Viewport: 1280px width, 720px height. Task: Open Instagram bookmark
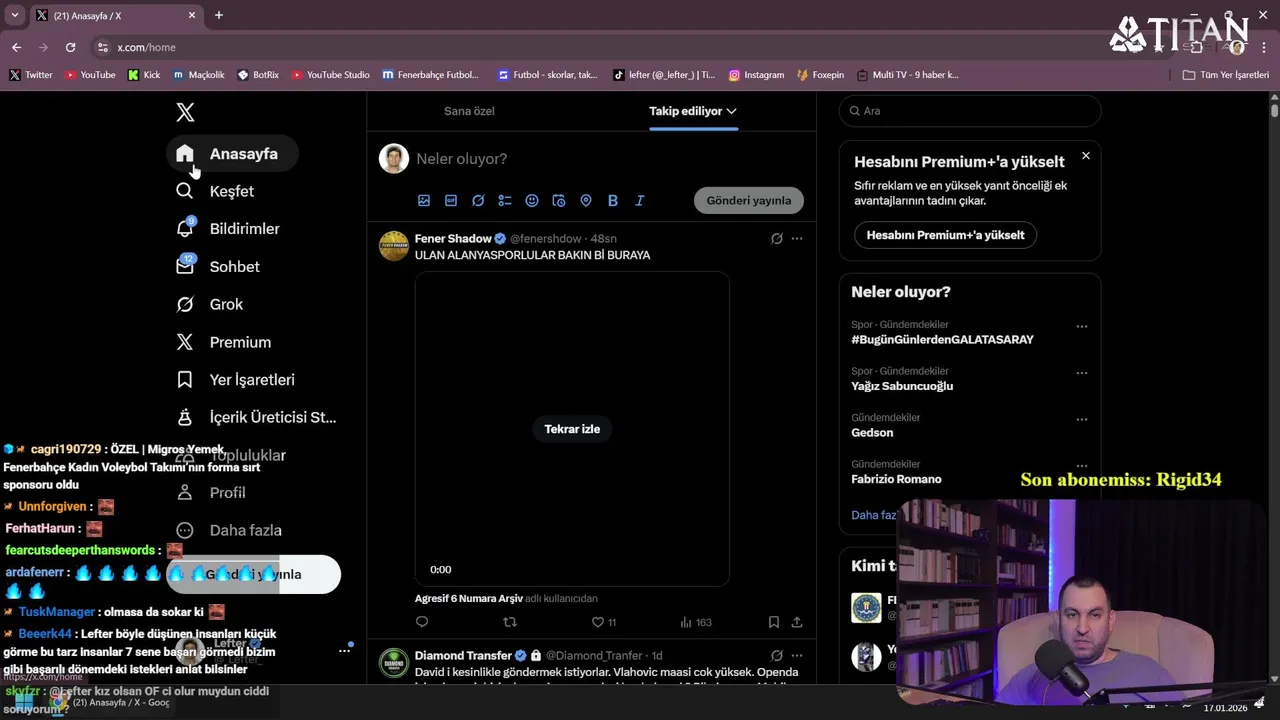click(756, 75)
